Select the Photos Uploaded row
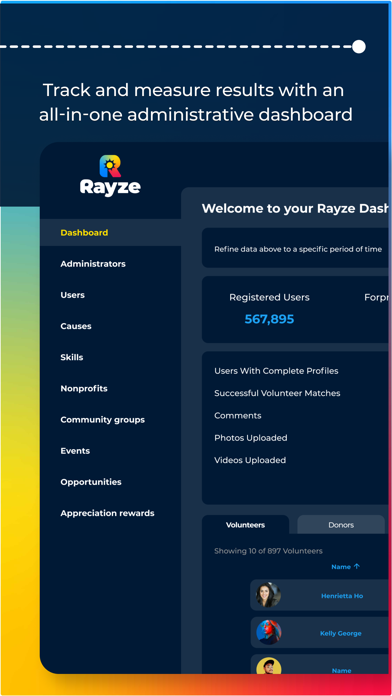Viewport: 392px width, 696px height. pos(251,438)
